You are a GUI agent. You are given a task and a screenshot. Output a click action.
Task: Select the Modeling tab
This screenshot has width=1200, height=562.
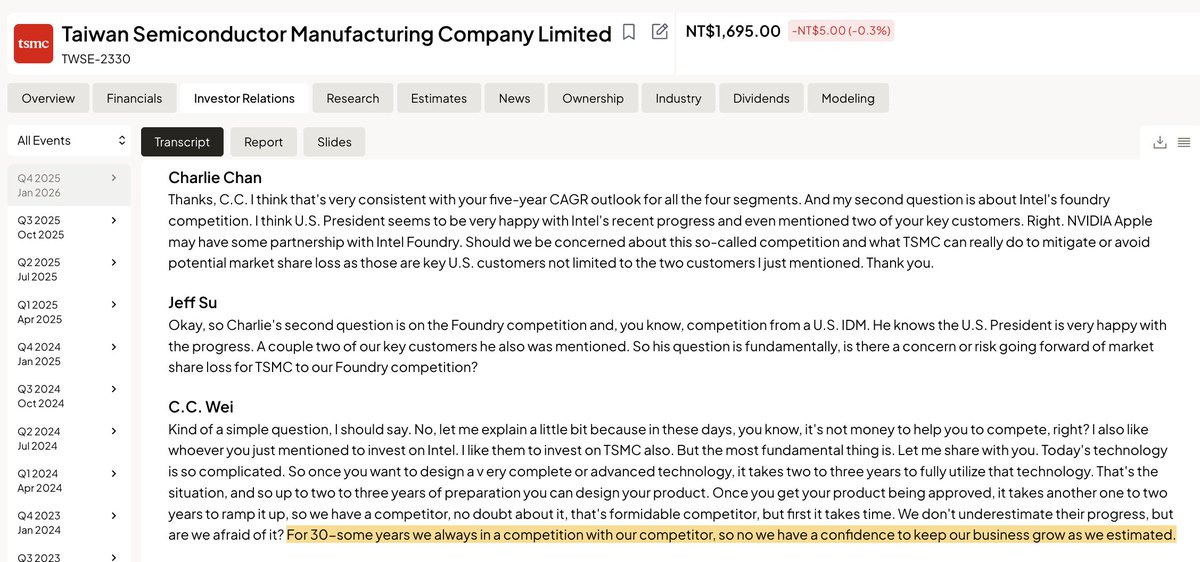tap(848, 98)
